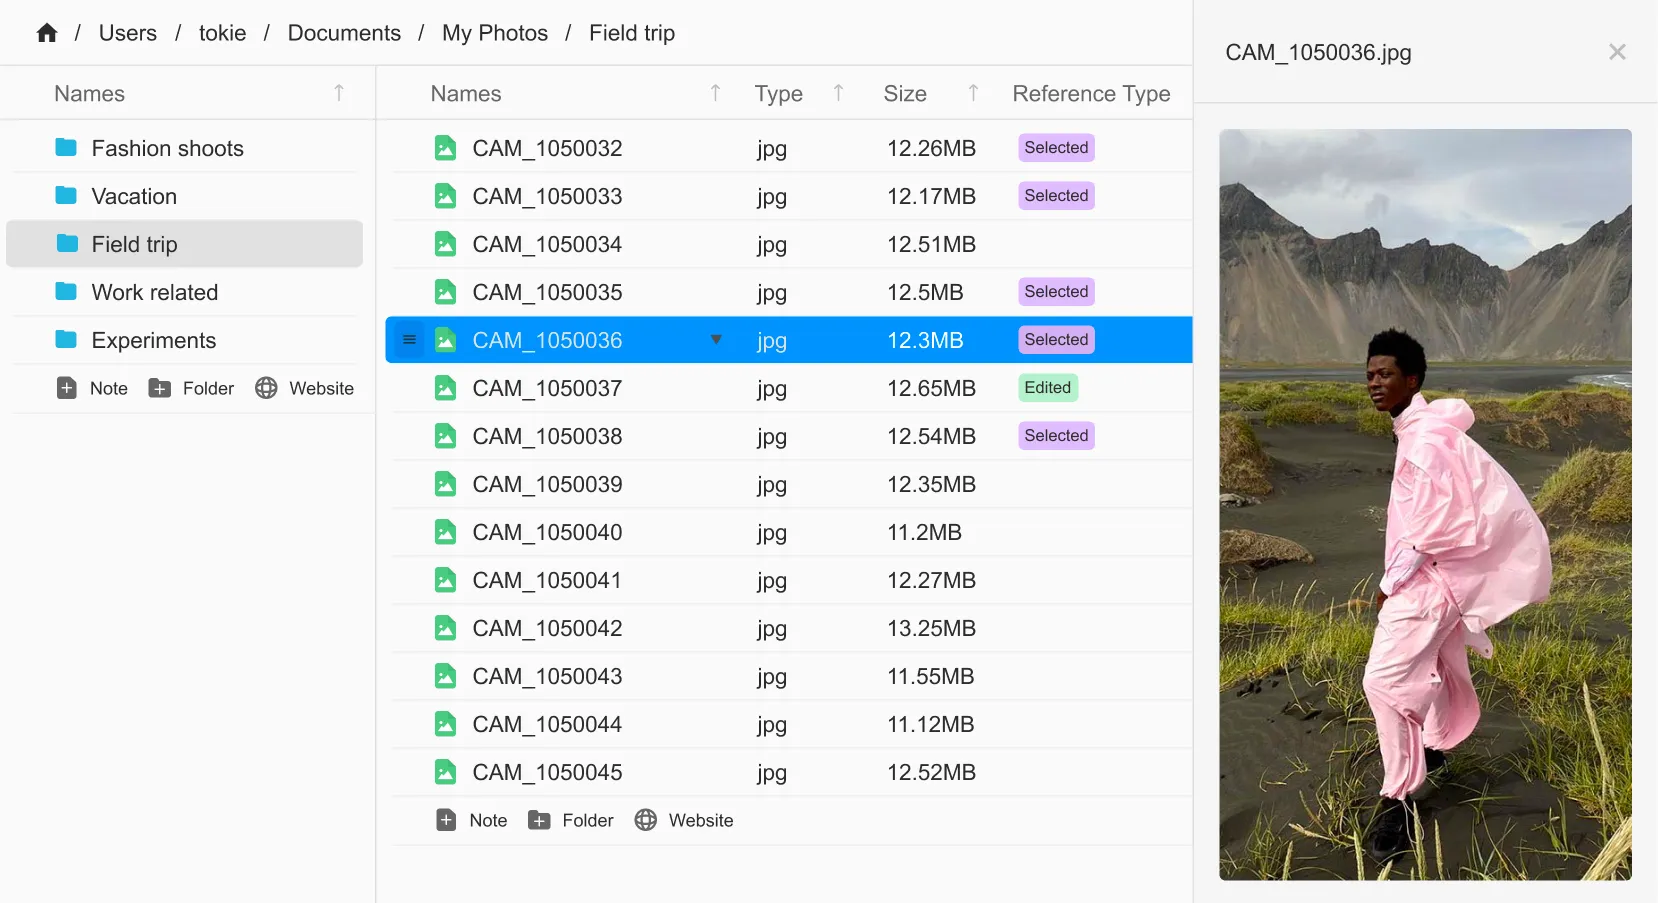Navigate to Documents in breadcrumb

pyautogui.click(x=344, y=33)
